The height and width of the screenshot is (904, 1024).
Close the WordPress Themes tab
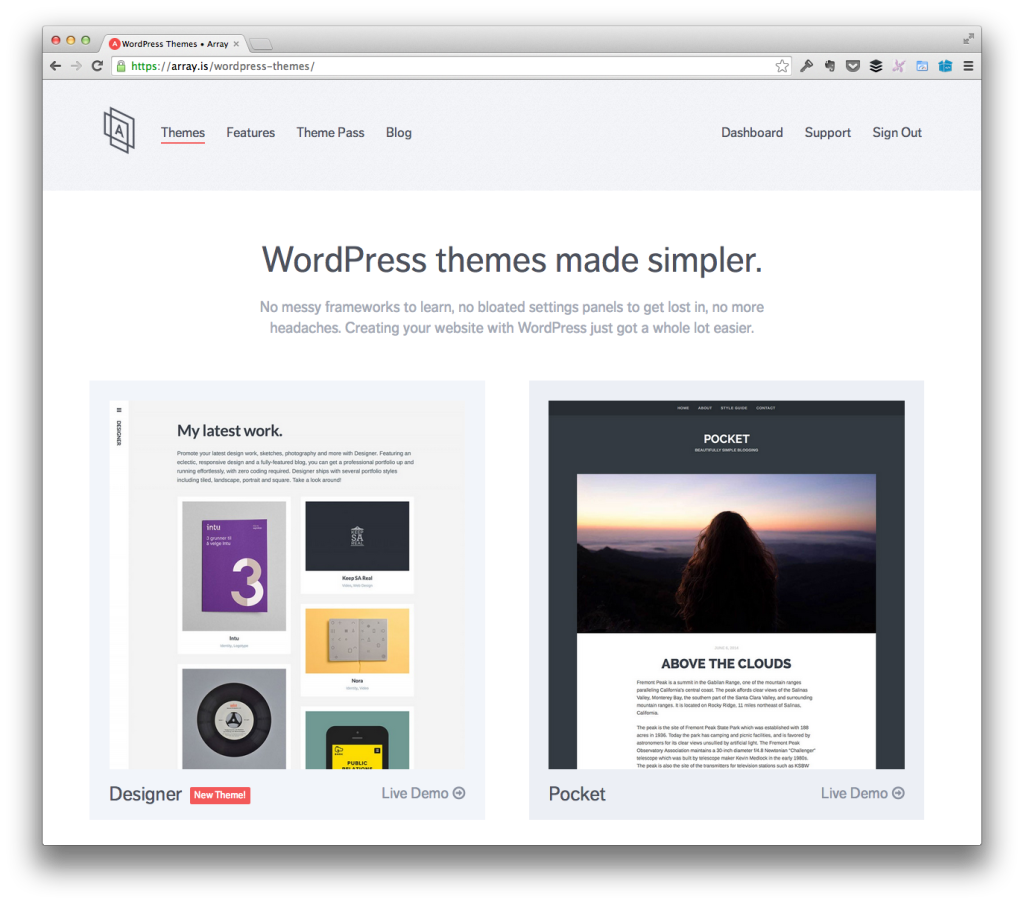[236, 44]
